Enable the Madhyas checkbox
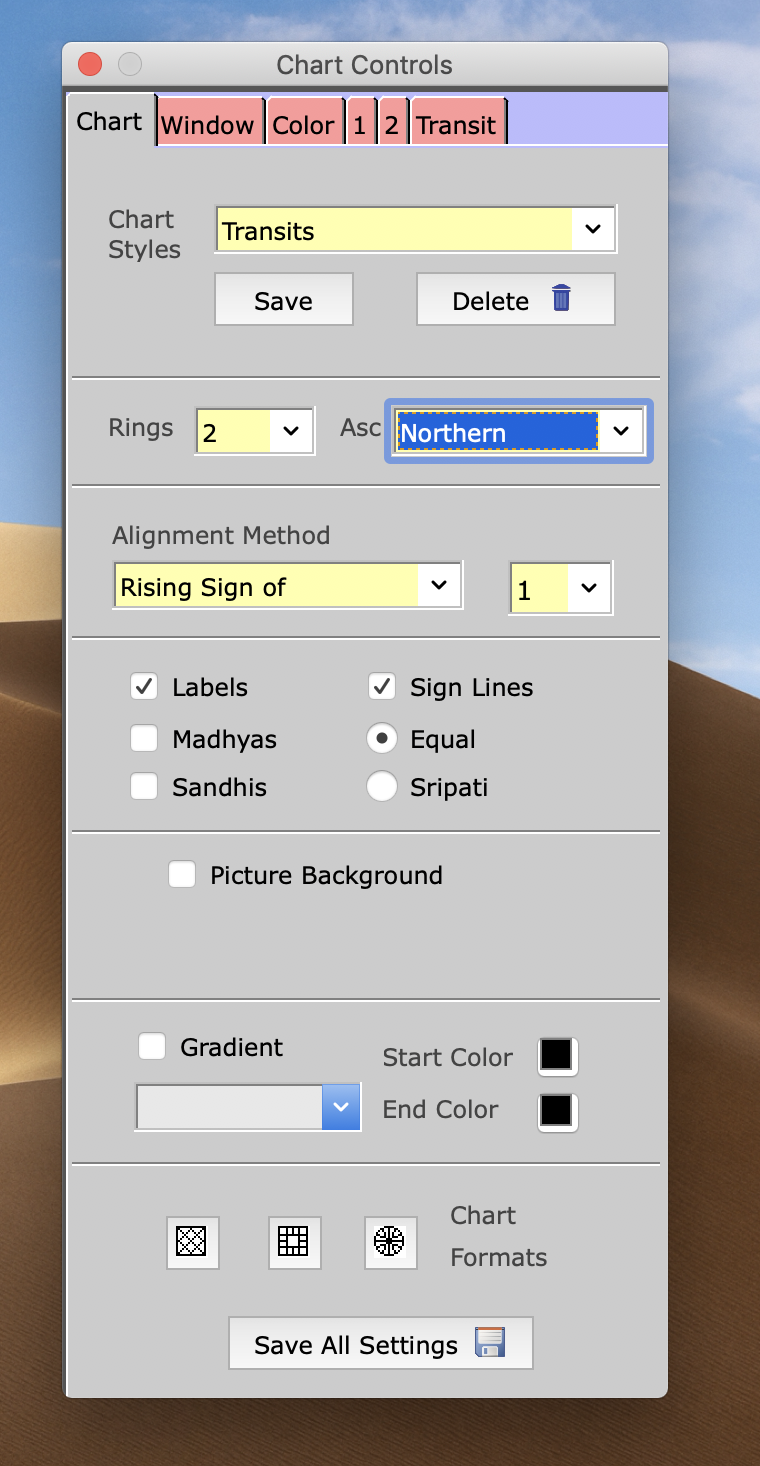This screenshot has width=760, height=1466. point(144,739)
